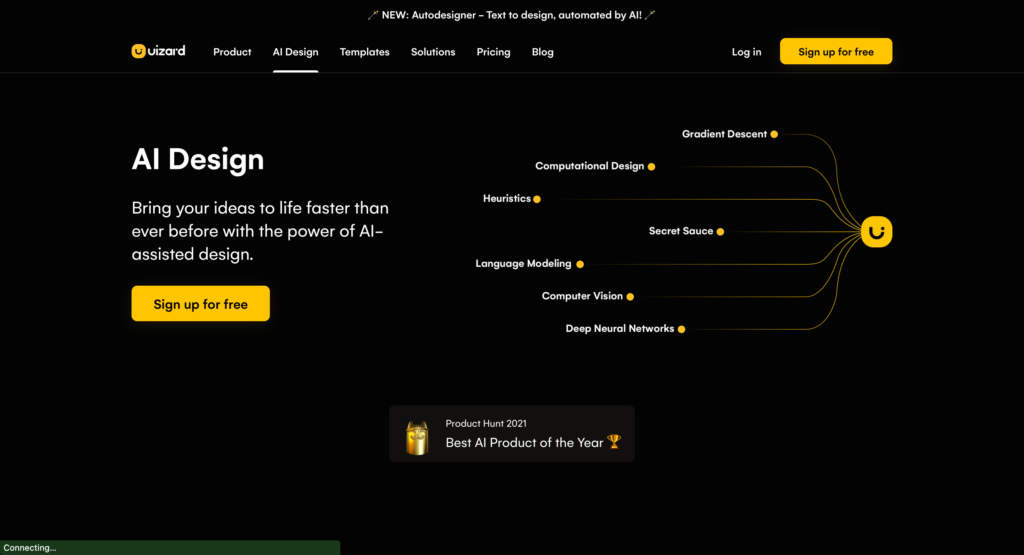Click the yellow dot next to Heuristics
The height and width of the screenshot is (555, 1024).
[x=537, y=199]
